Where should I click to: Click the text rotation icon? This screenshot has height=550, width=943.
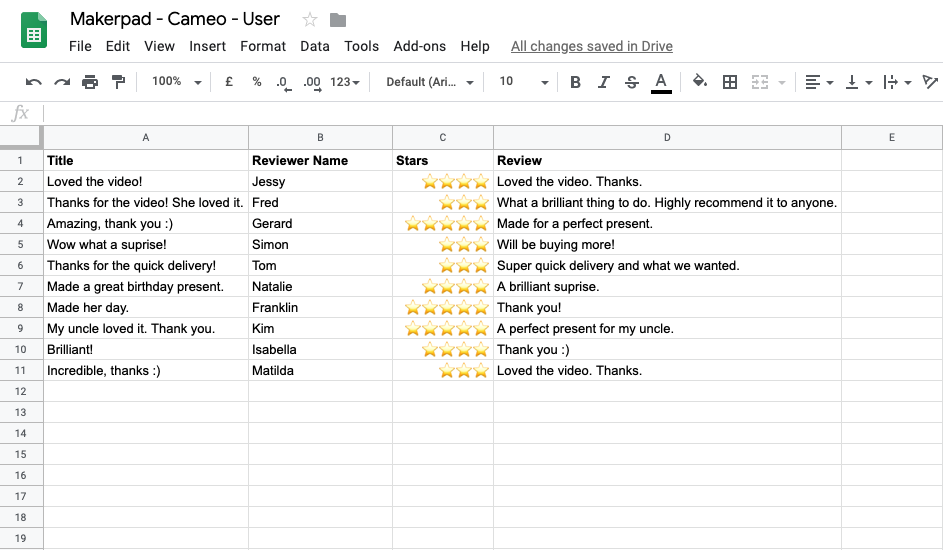930,82
